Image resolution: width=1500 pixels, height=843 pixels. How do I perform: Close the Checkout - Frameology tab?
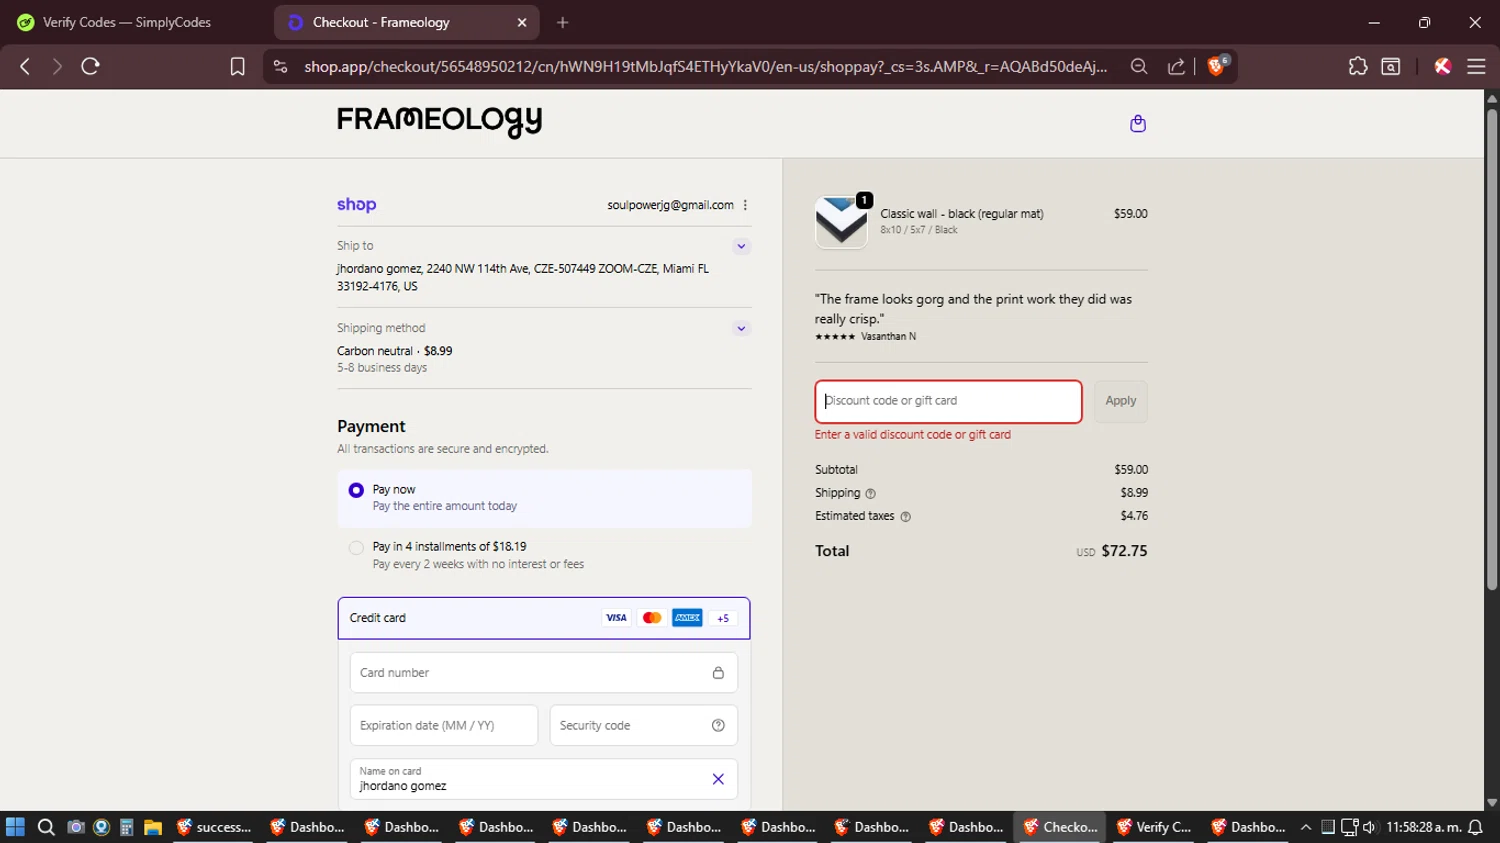pyautogui.click(x=522, y=22)
